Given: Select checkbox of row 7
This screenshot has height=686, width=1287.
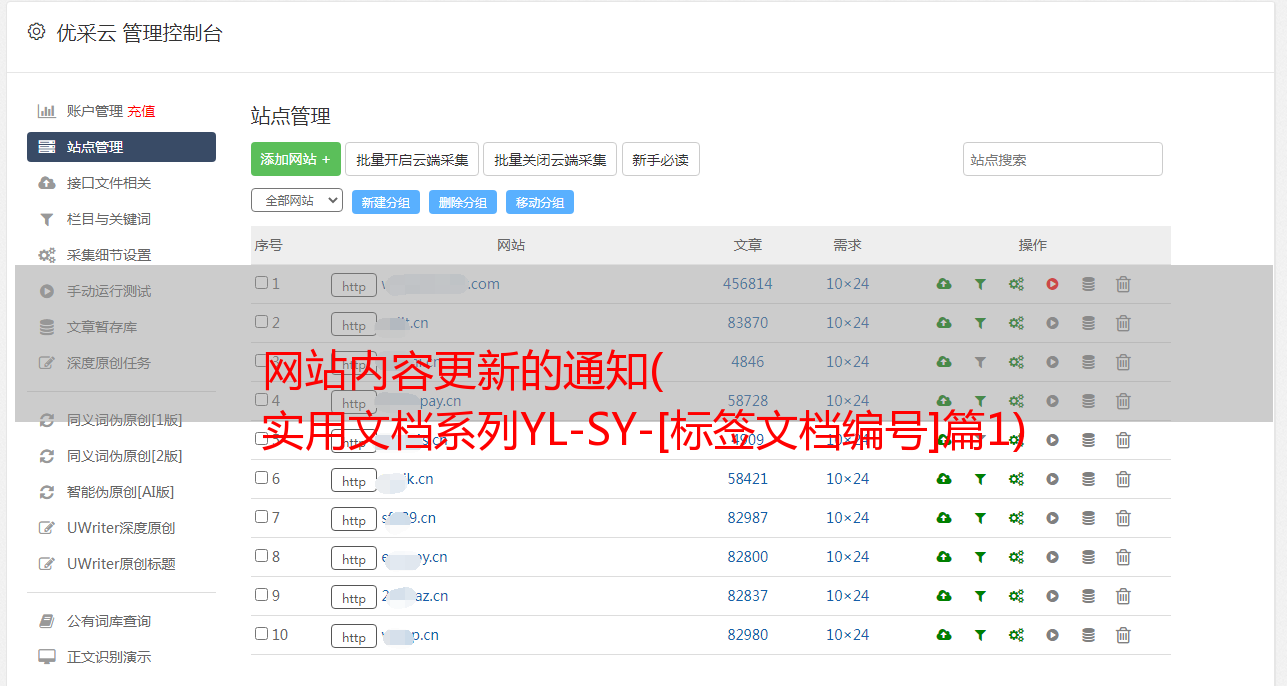Looking at the screenshot, I should point(261,517).
